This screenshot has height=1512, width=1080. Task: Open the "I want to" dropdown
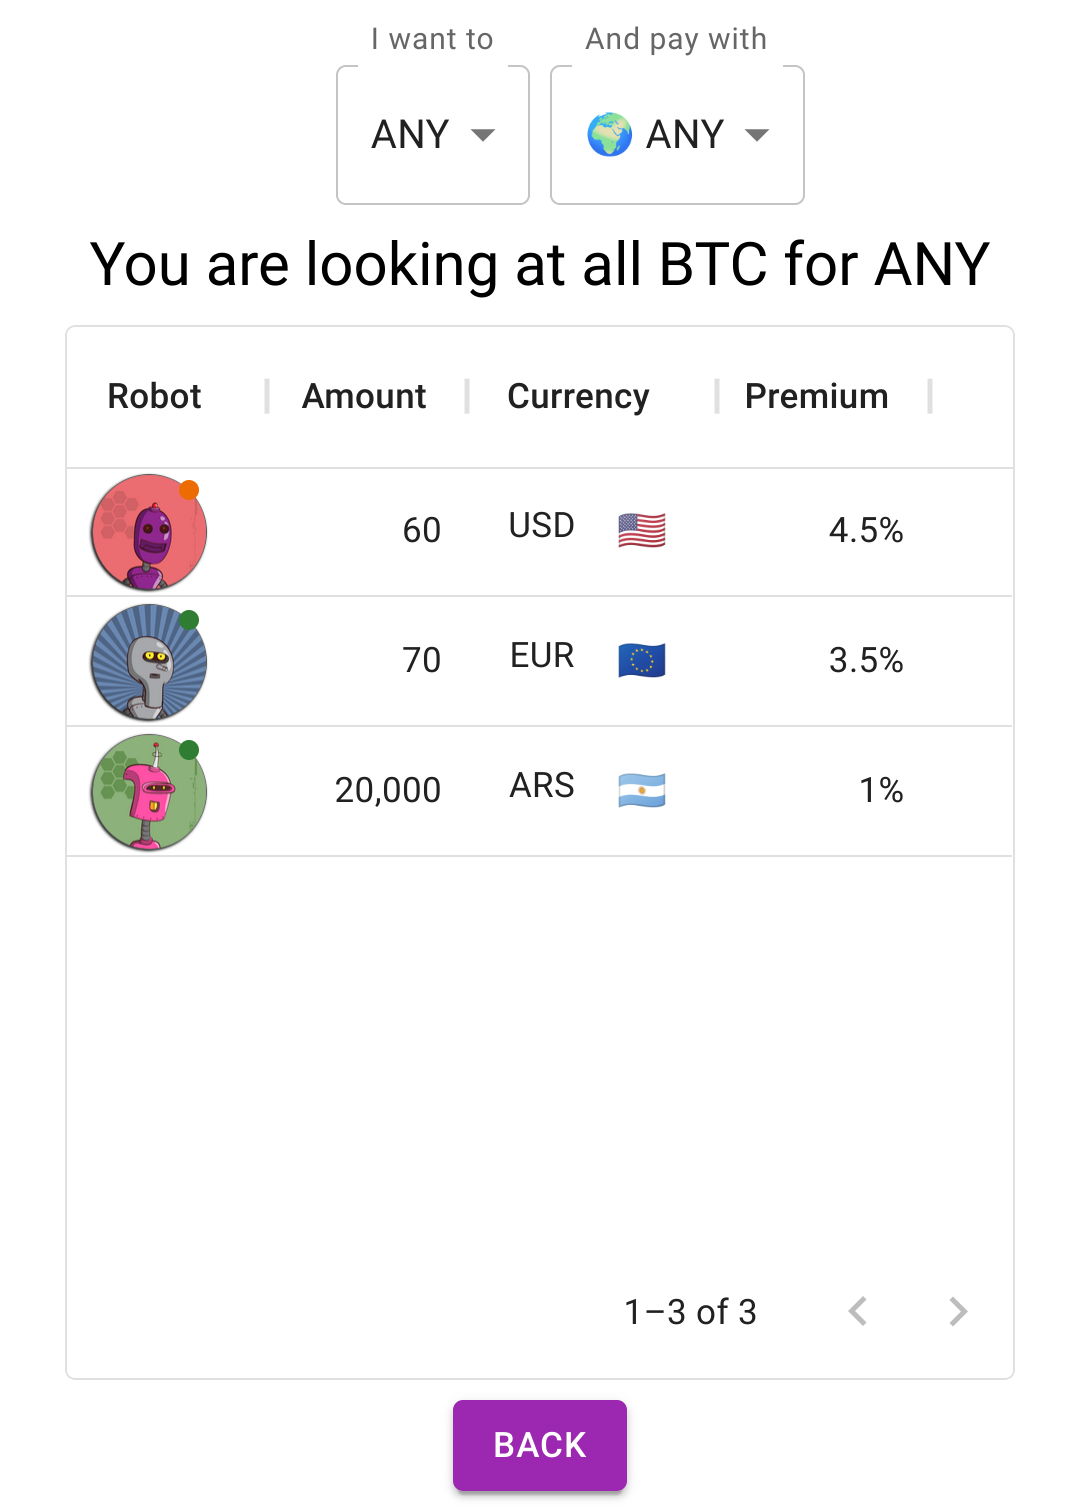(432, 135)
